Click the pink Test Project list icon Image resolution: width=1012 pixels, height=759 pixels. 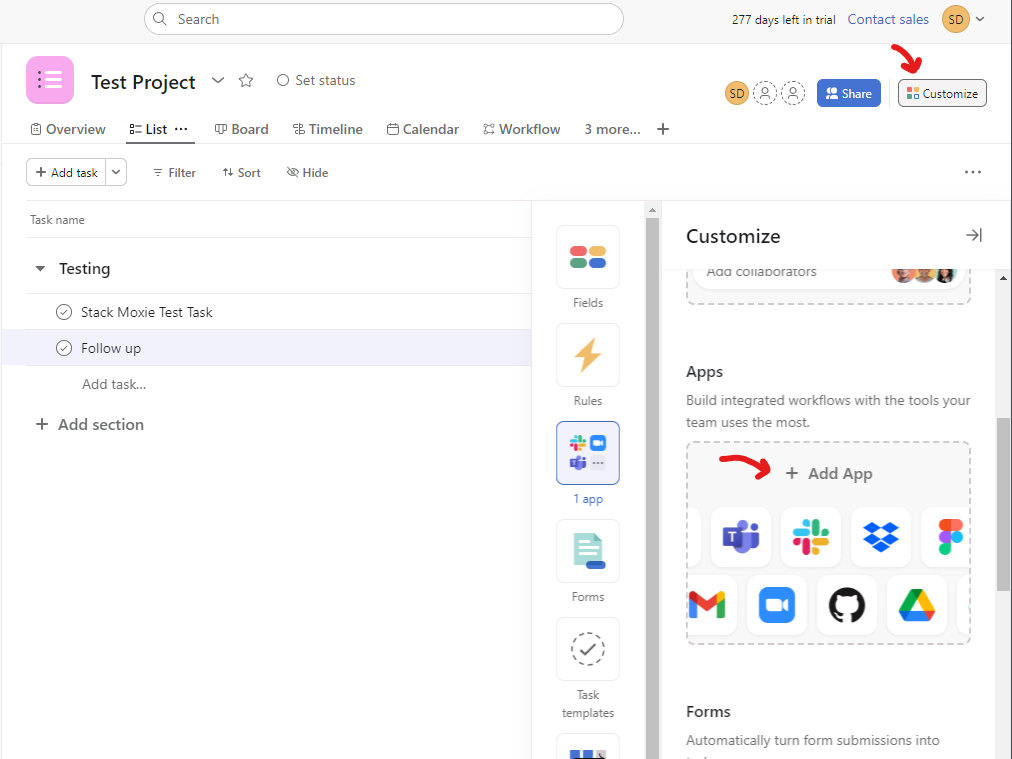point(50,80)
